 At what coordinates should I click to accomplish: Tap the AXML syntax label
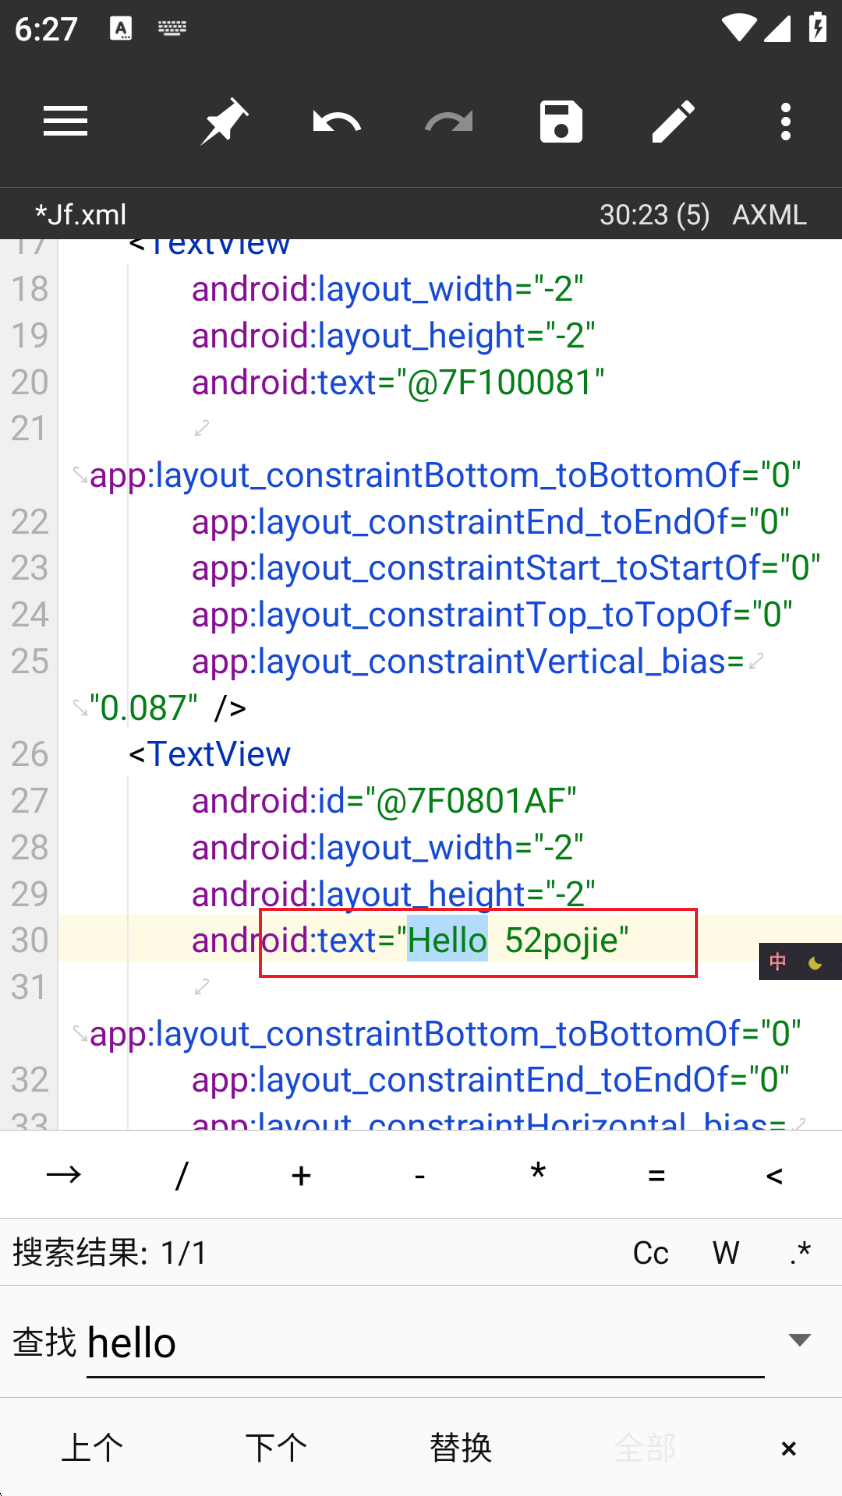(x=769, y=214)
